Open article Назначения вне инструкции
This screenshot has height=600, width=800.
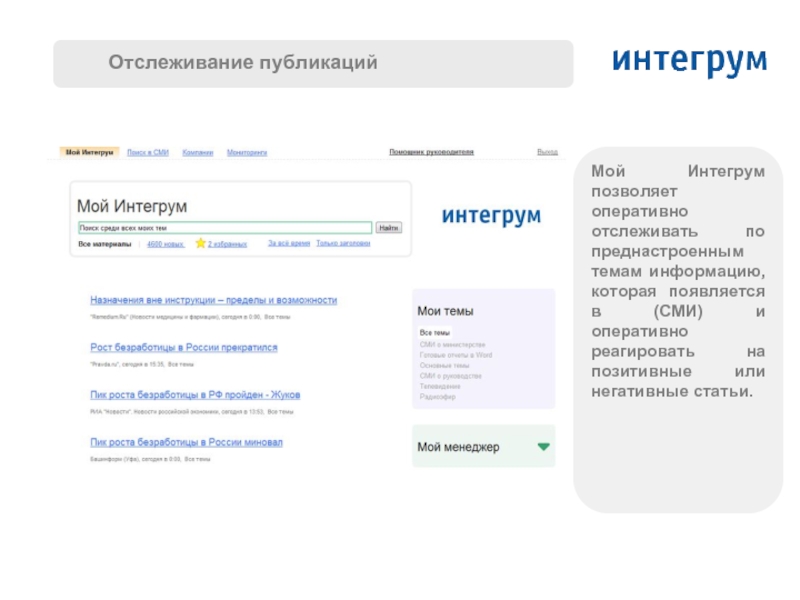(x=213, y=300)
